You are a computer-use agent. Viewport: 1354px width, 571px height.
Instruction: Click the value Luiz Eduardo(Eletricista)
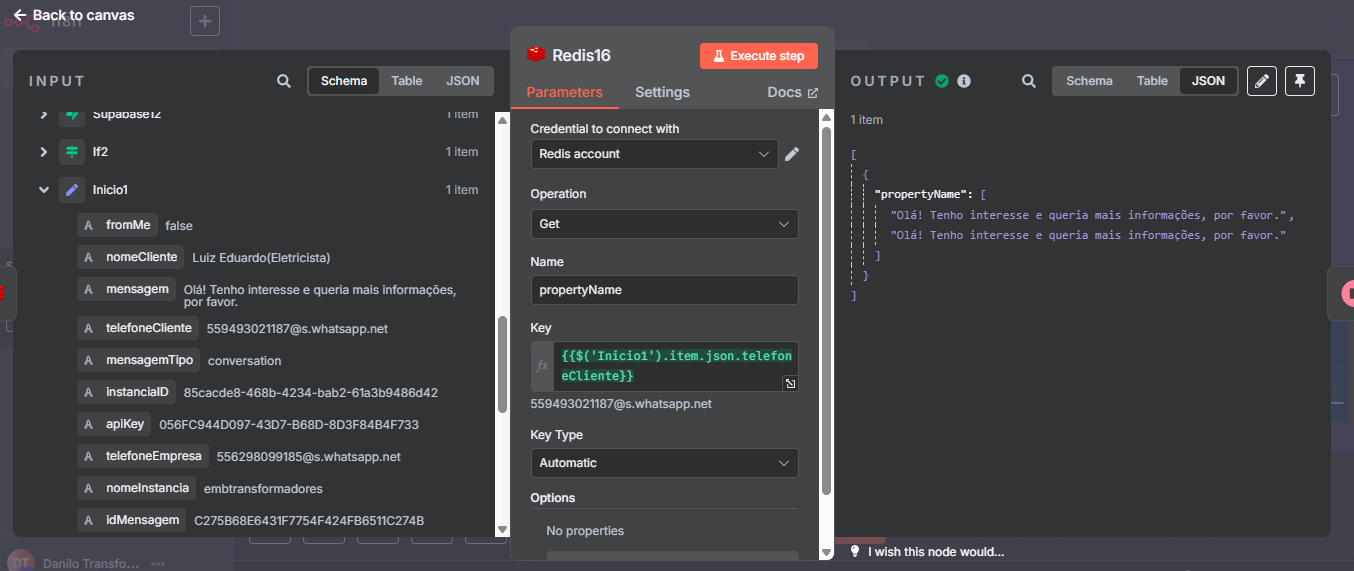tap(261, 258)
